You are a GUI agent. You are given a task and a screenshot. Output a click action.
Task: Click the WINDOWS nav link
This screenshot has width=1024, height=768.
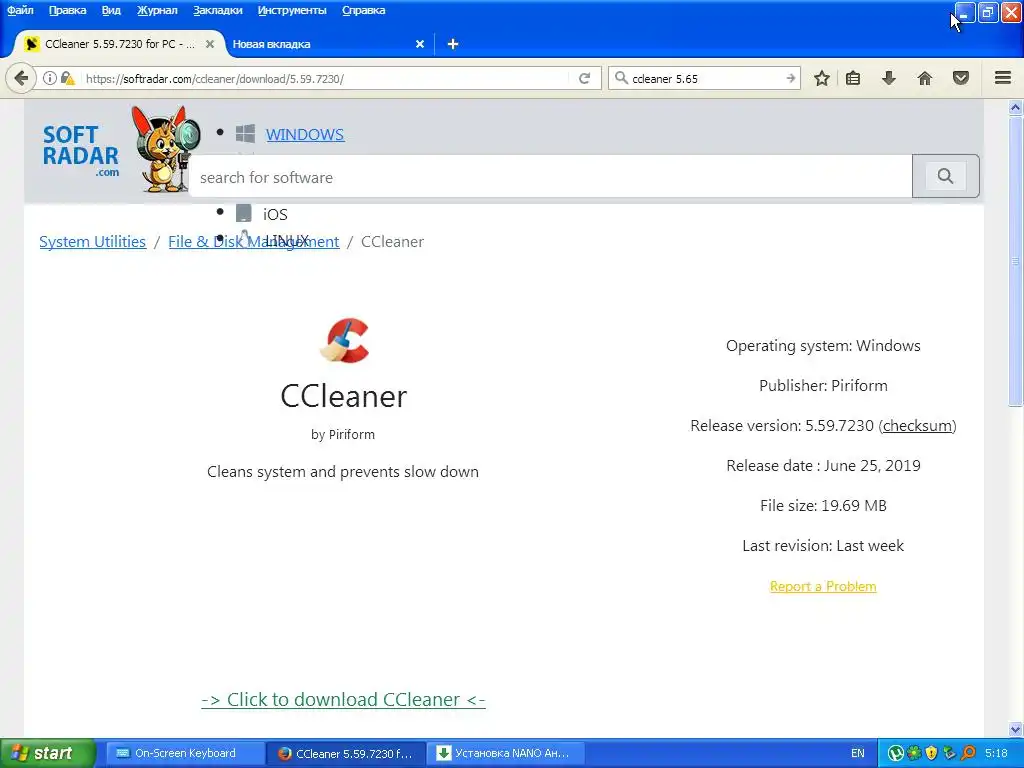click(x=305, y=135)
